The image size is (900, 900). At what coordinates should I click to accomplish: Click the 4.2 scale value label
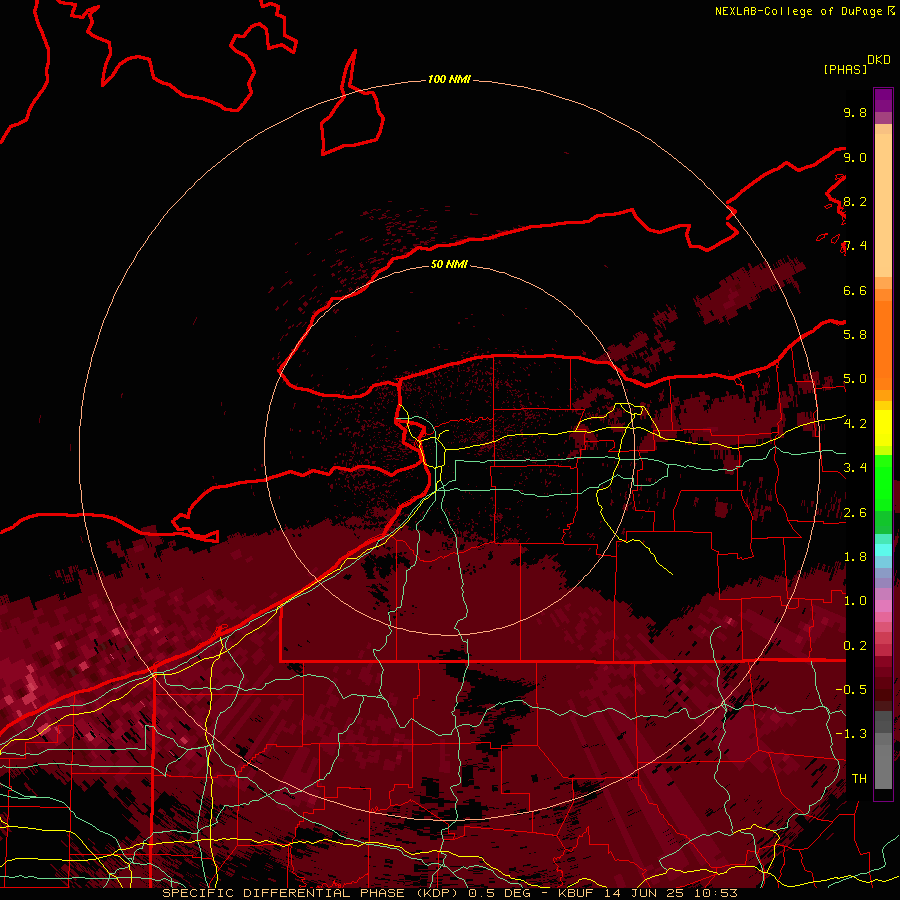(855, 424)
